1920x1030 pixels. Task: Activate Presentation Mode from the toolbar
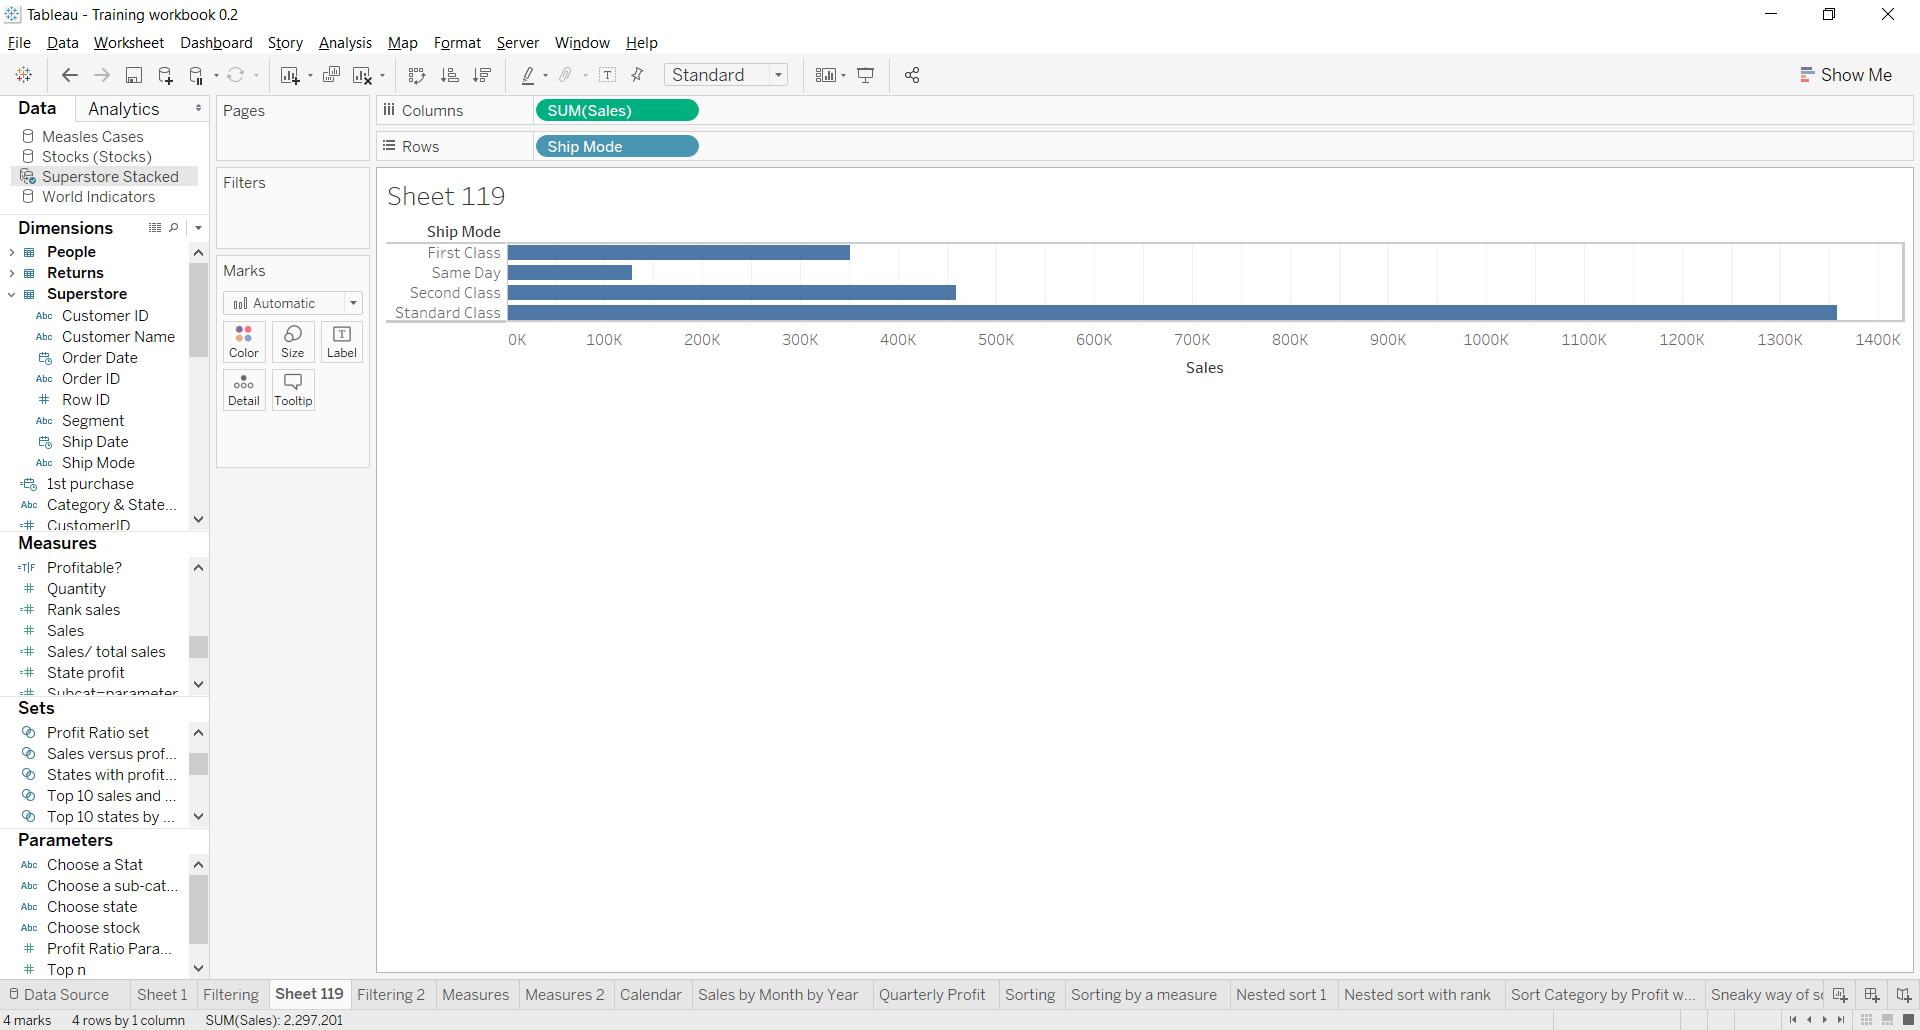point(865,75)
